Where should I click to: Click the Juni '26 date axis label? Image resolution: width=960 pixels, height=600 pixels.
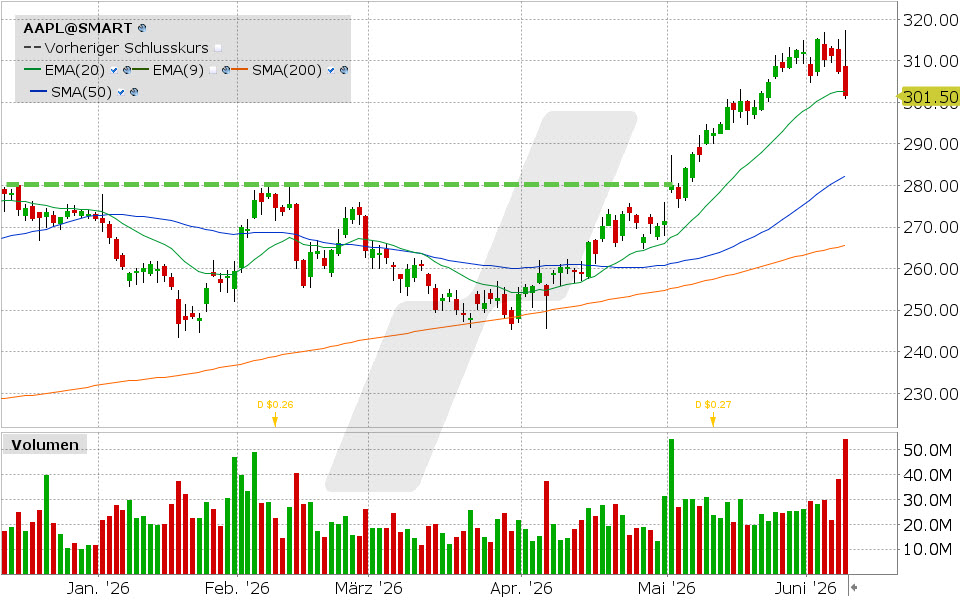click(805, 588)
